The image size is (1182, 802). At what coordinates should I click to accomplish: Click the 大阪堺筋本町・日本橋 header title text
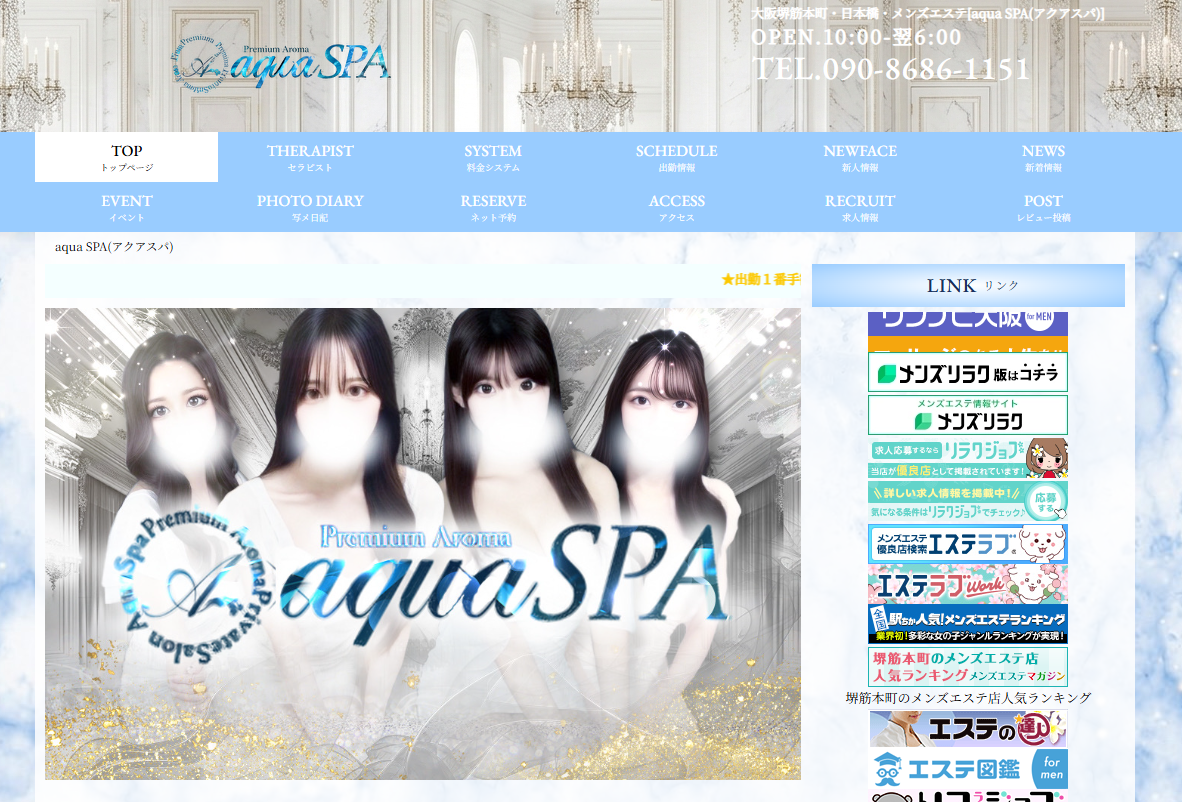(x=928, y=14)
